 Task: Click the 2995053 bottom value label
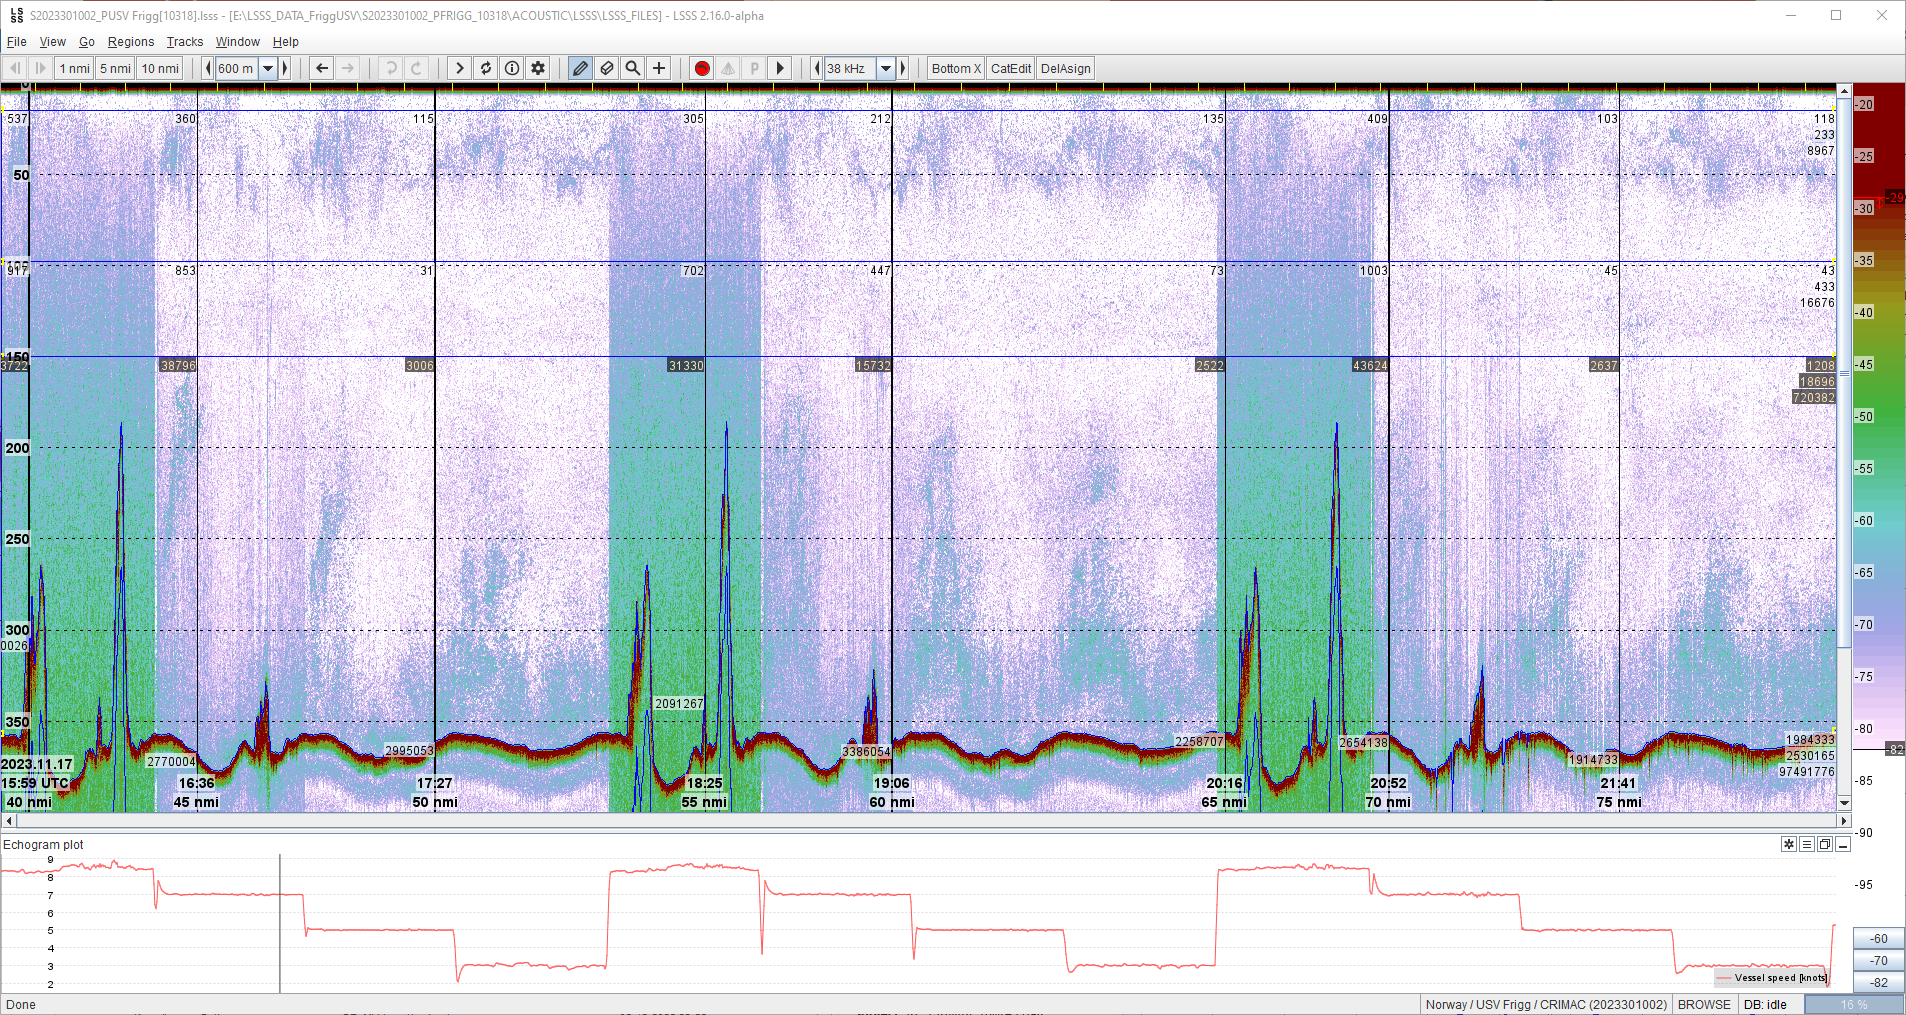point(409,750)
